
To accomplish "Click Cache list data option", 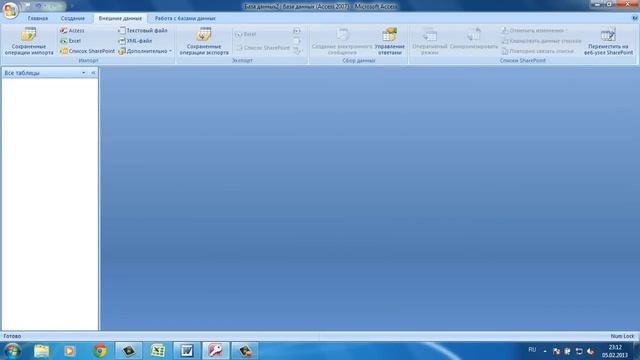I will [541, 41].
